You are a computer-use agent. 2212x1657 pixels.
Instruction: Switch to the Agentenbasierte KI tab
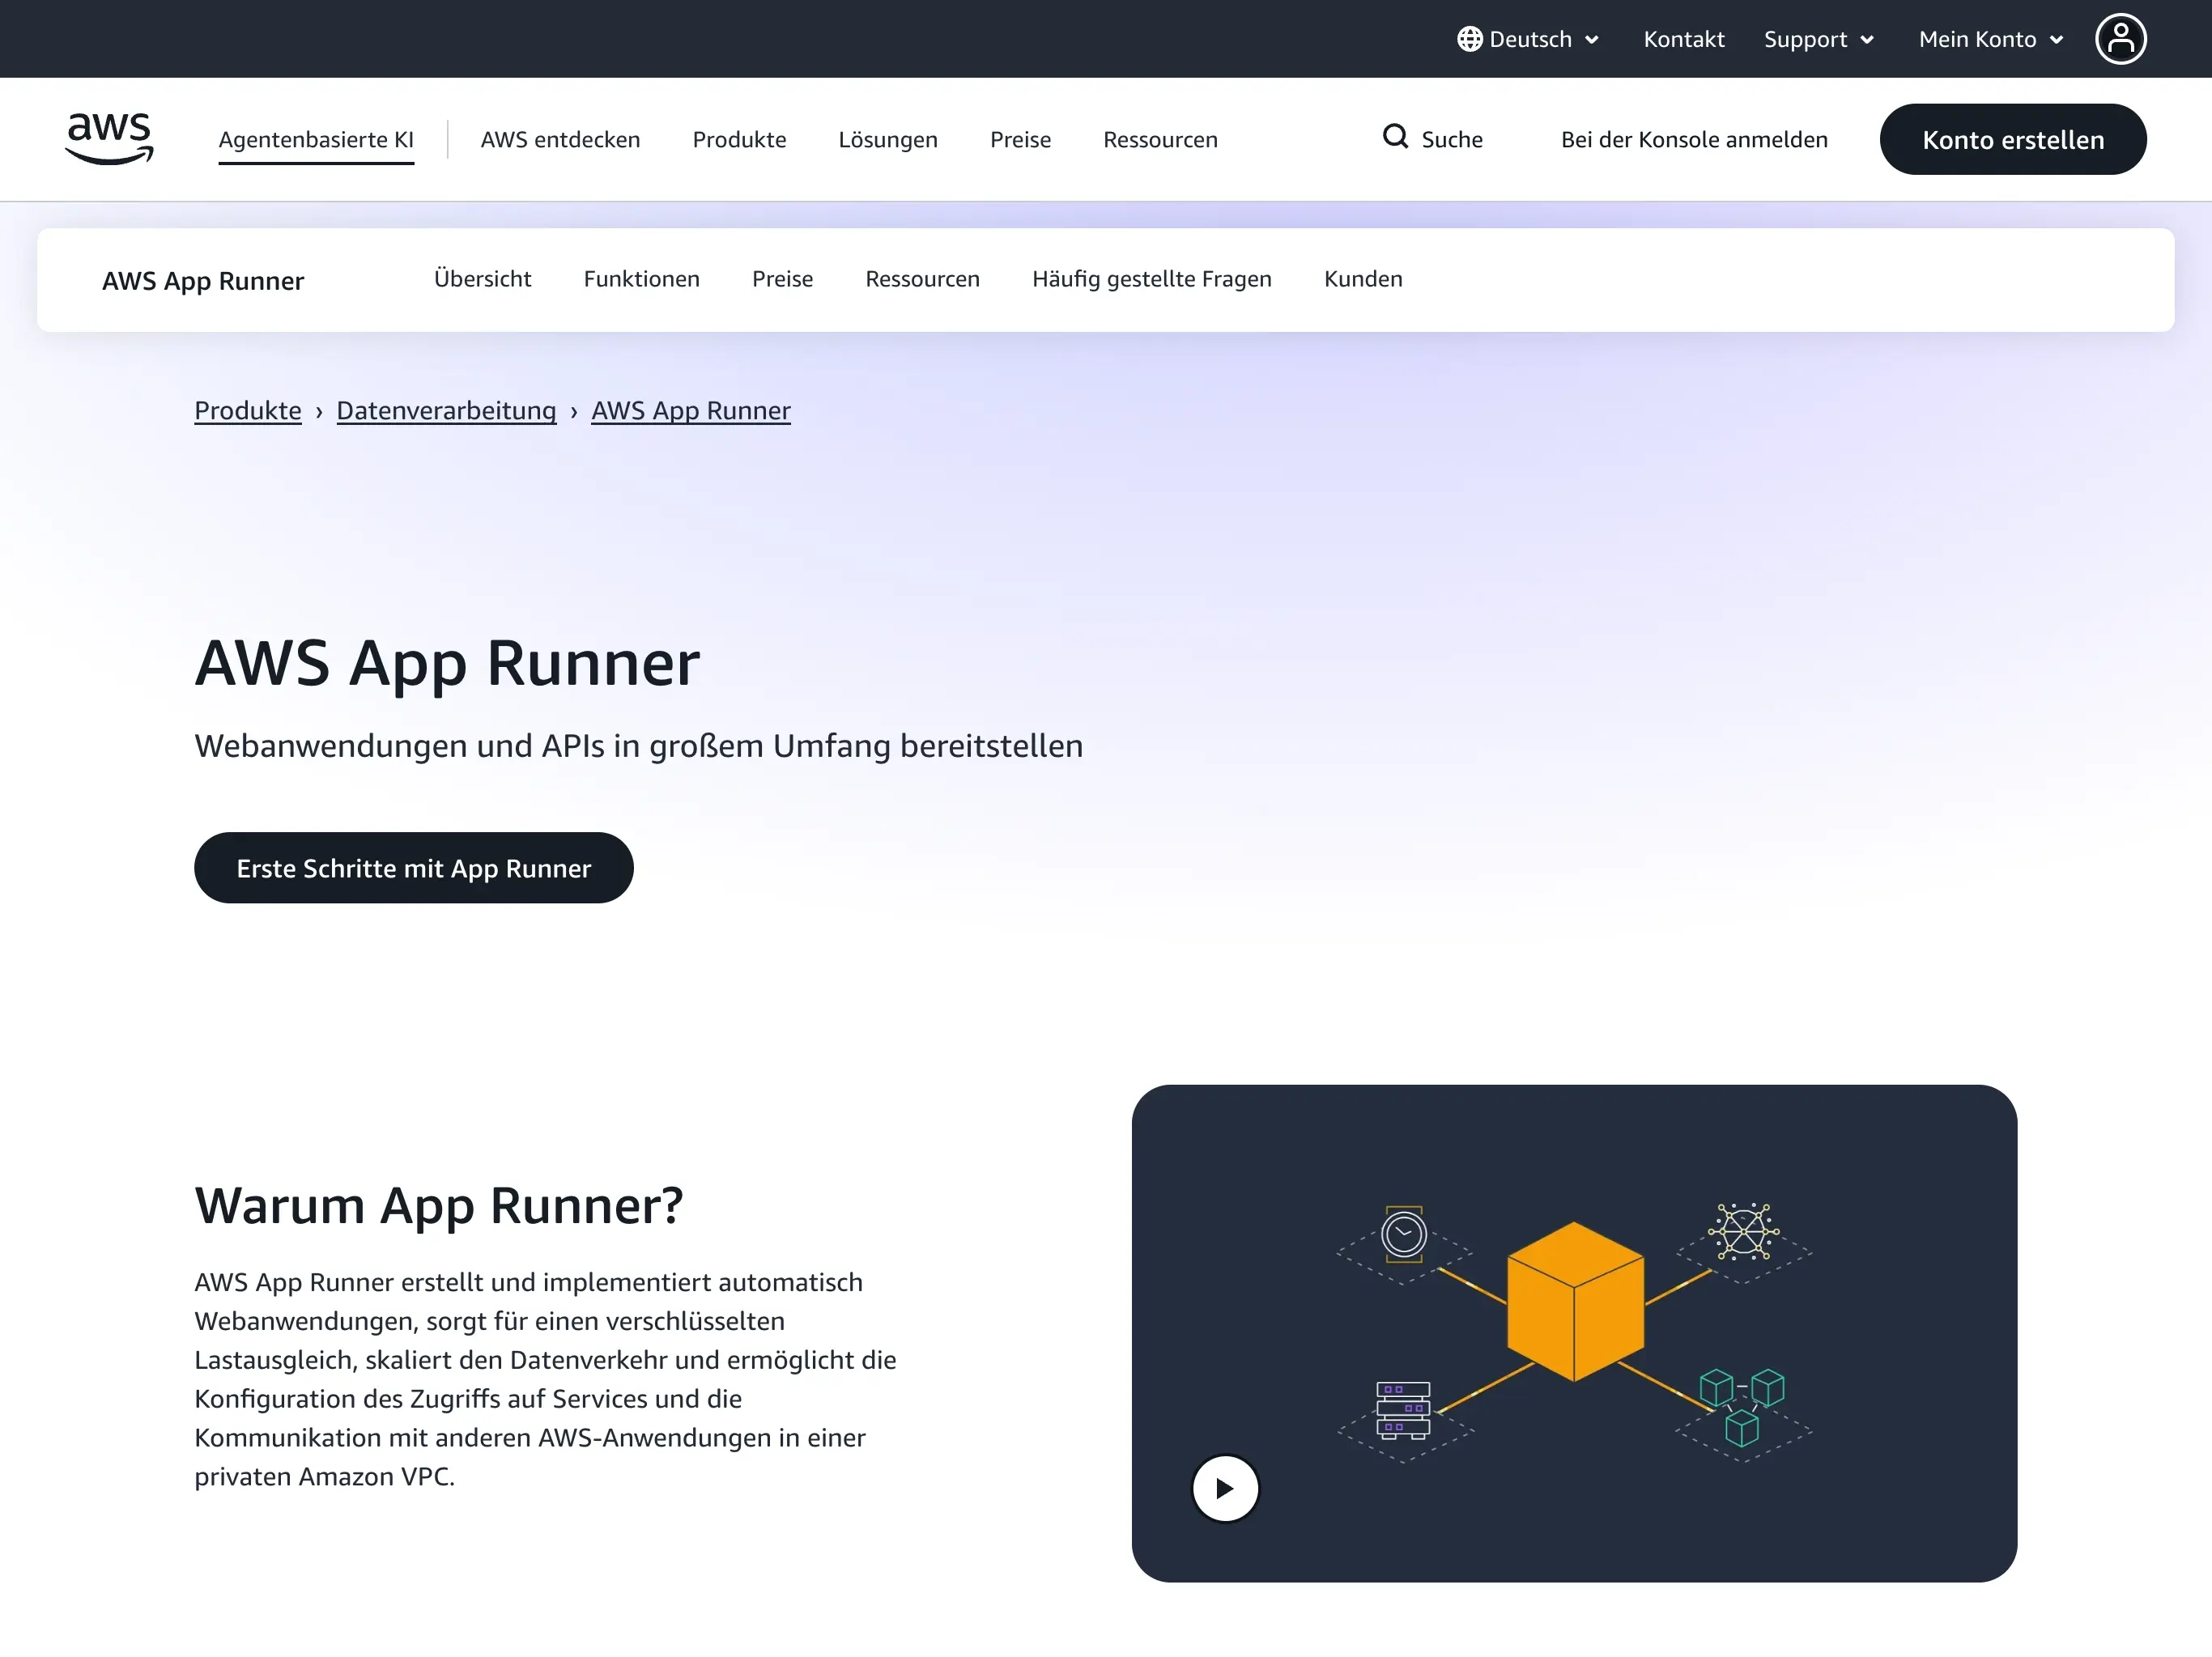coord(317,139)
